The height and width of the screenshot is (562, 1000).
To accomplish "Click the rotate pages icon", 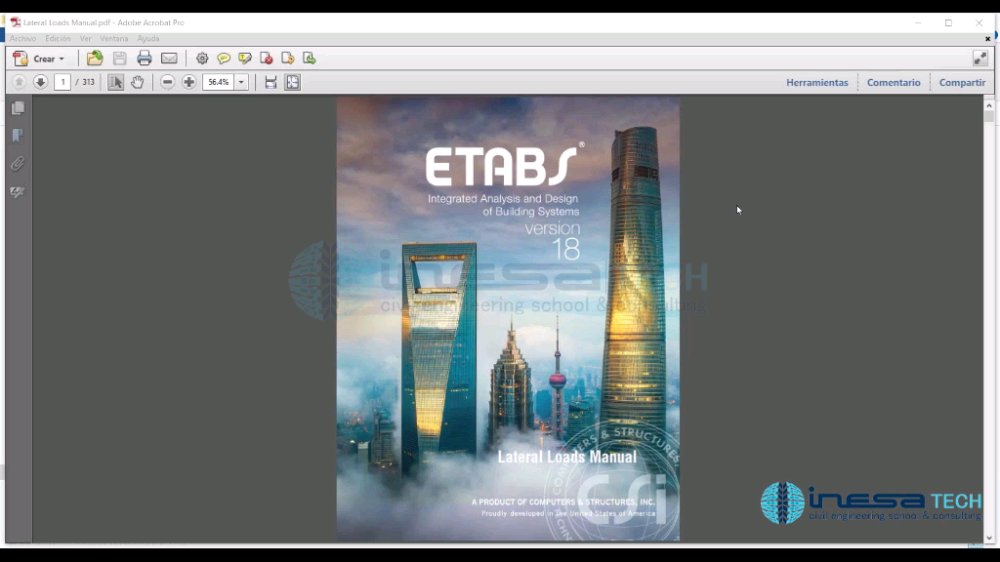I will coord(309,59).
